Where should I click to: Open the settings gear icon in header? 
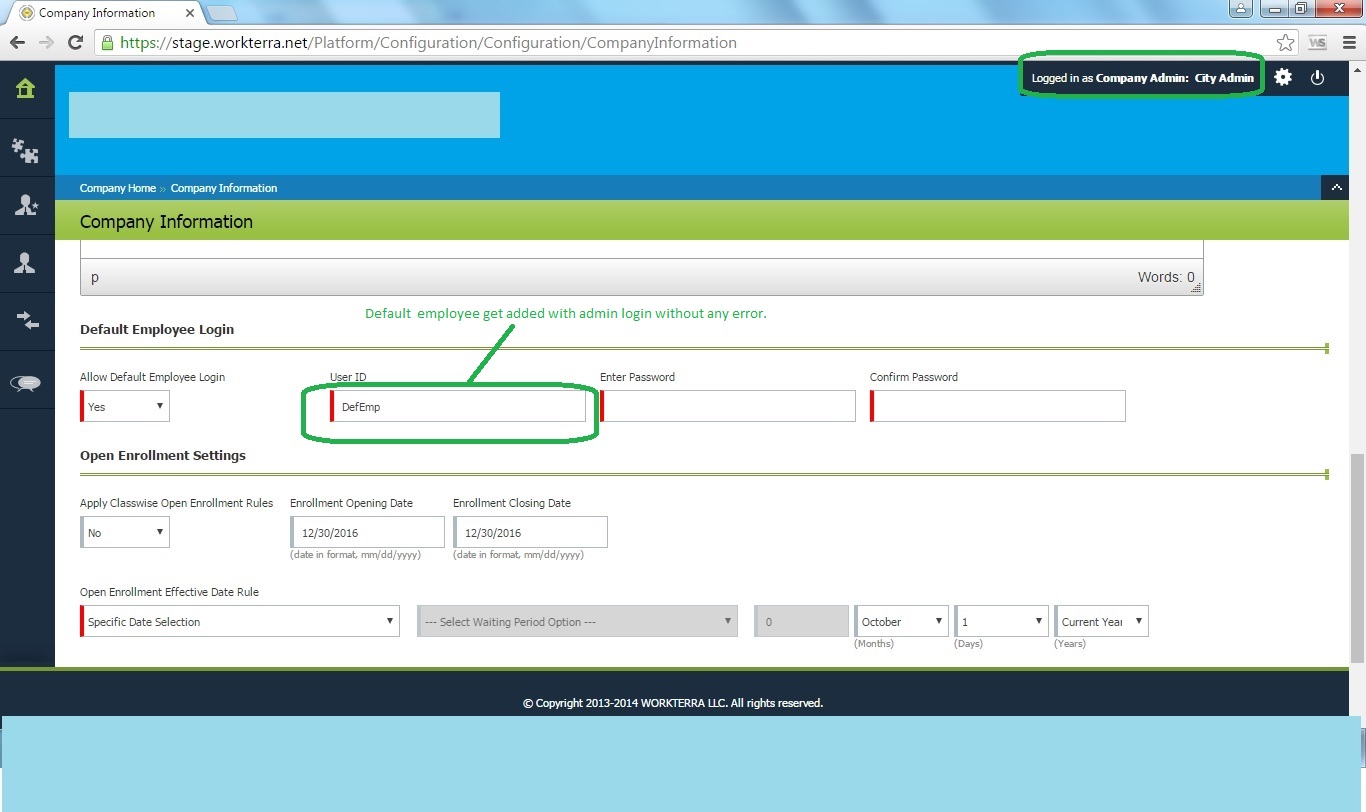click(1283, 77)
